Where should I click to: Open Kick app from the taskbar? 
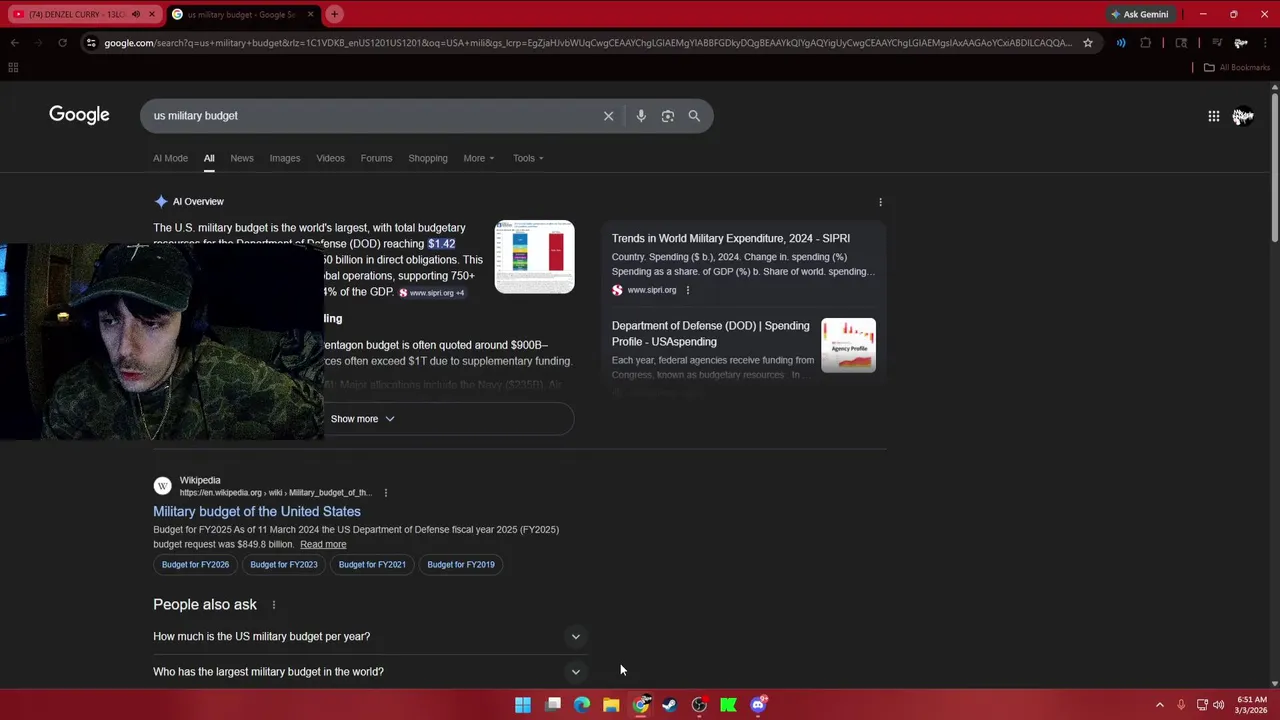pyautogui.click(x=728, y=705)
